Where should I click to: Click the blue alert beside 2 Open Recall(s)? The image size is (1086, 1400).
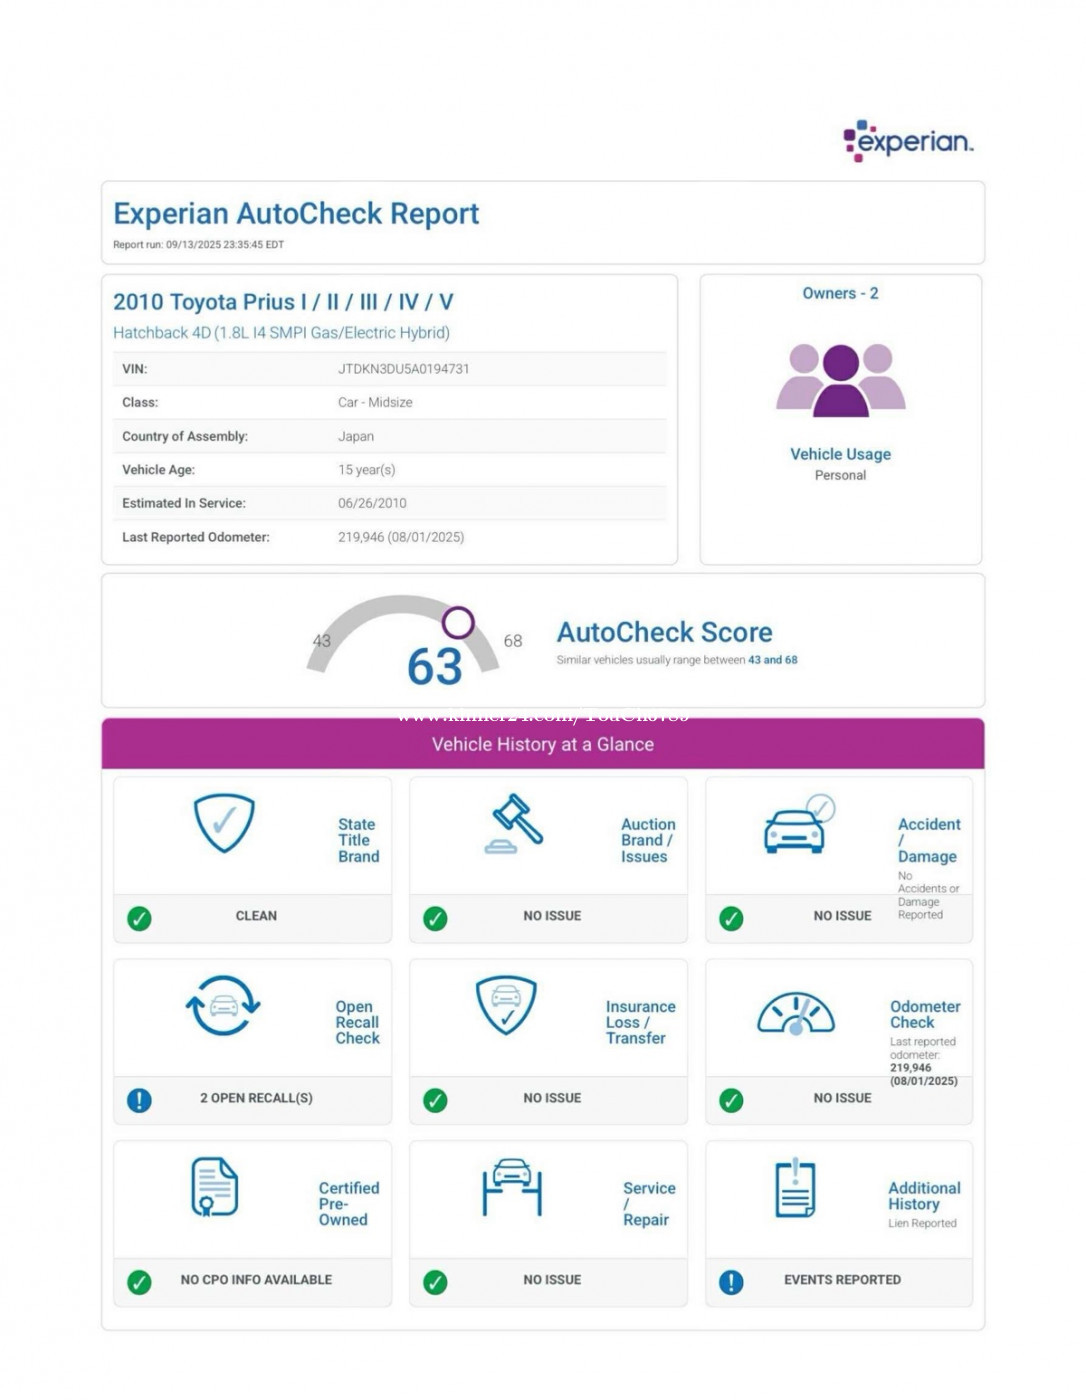pos(140,1100)
